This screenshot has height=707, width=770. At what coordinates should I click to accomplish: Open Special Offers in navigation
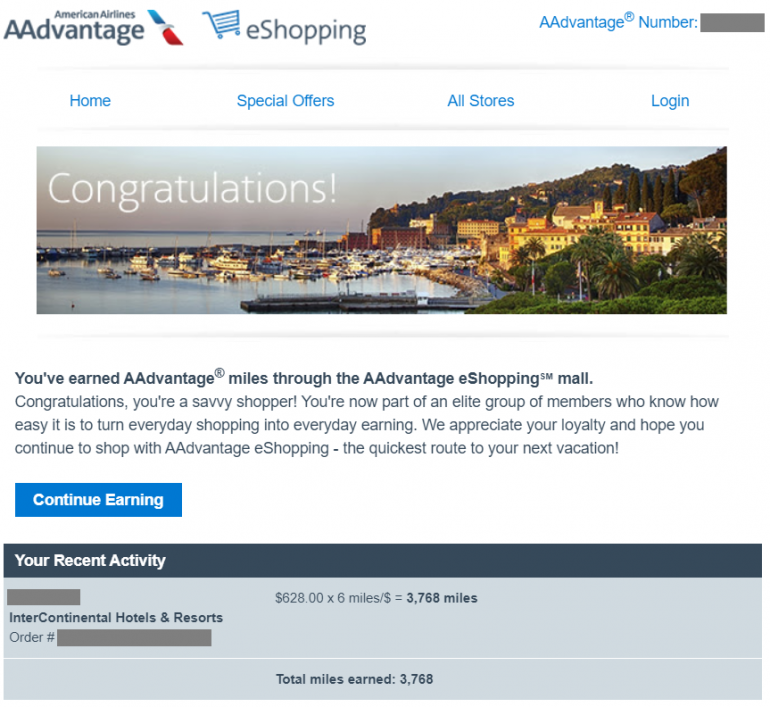tap(285, 101)
